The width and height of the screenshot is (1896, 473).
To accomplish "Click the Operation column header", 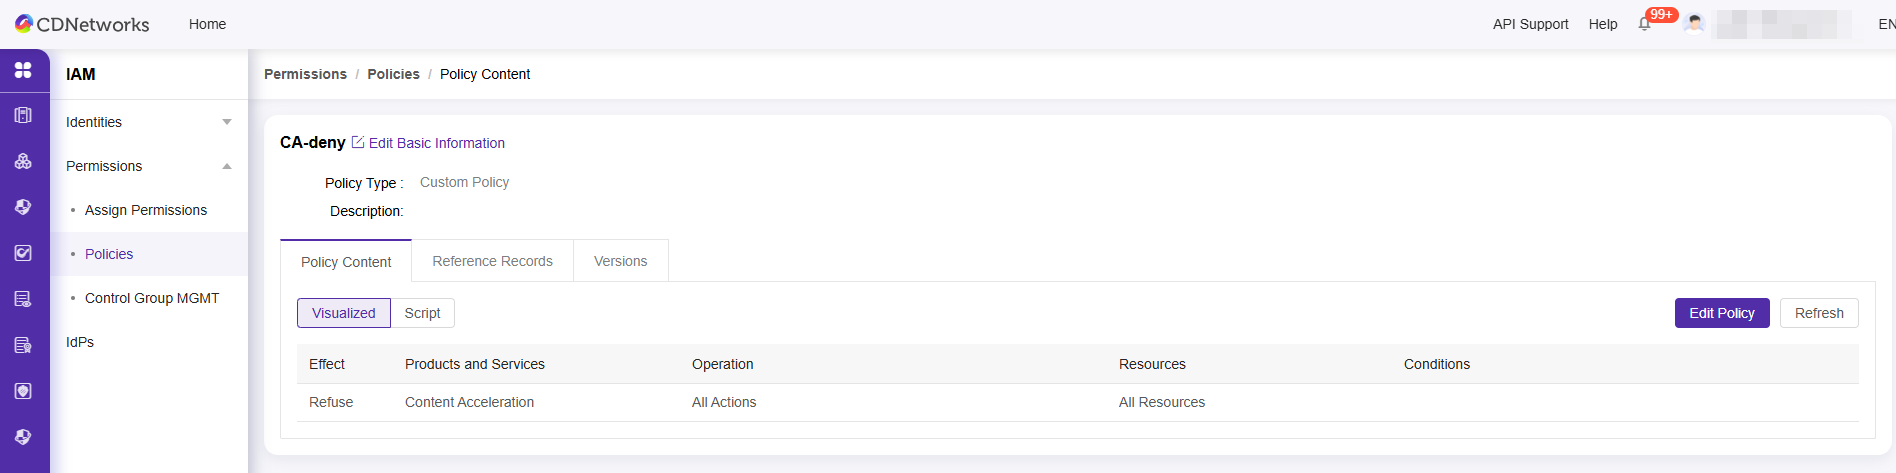I will coord(723,364).
